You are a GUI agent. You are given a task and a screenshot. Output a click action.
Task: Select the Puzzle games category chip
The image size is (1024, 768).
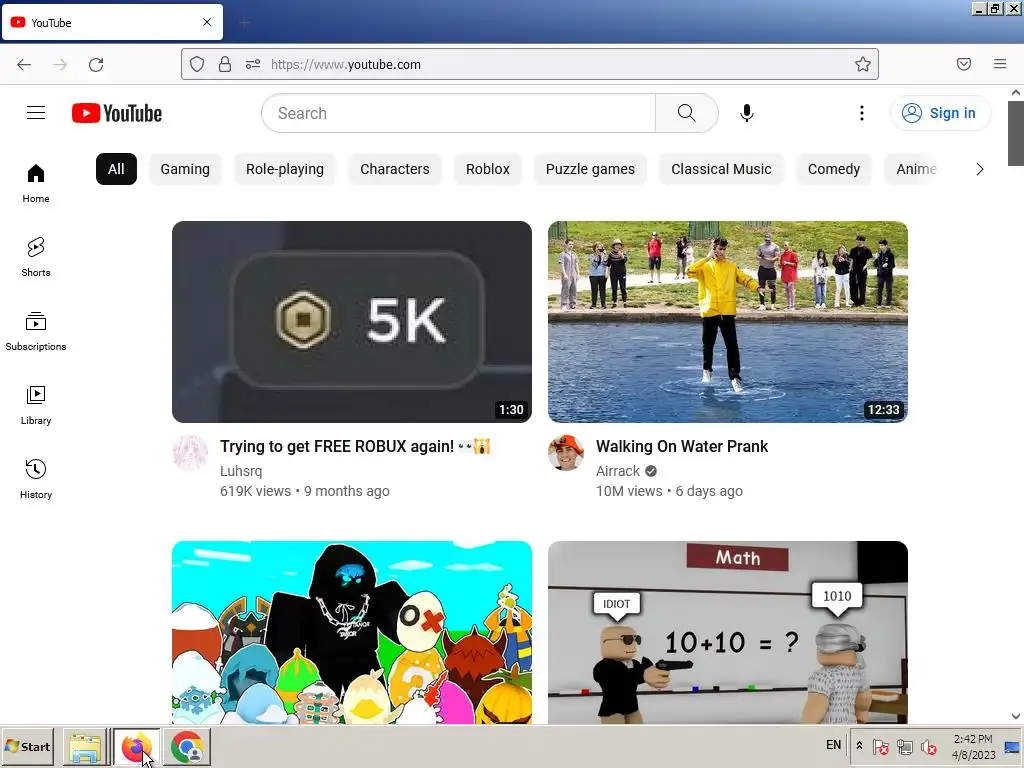[590, 169]
